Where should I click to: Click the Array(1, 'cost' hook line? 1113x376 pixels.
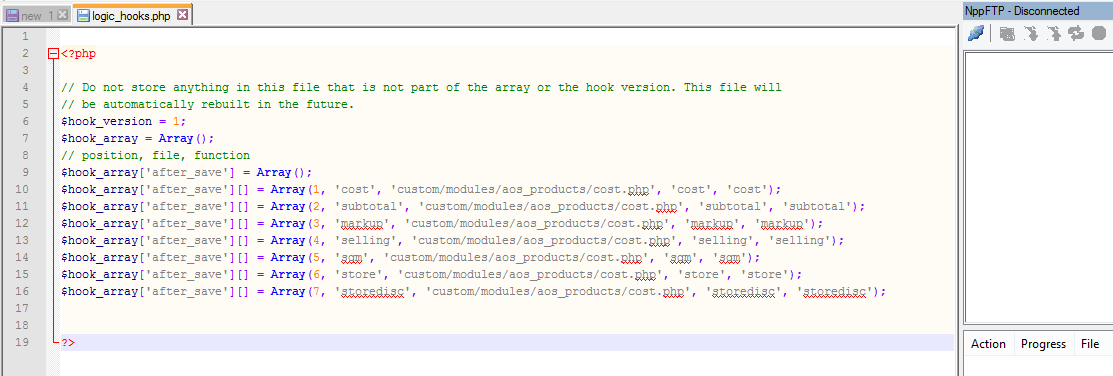[x=421, y=189]
